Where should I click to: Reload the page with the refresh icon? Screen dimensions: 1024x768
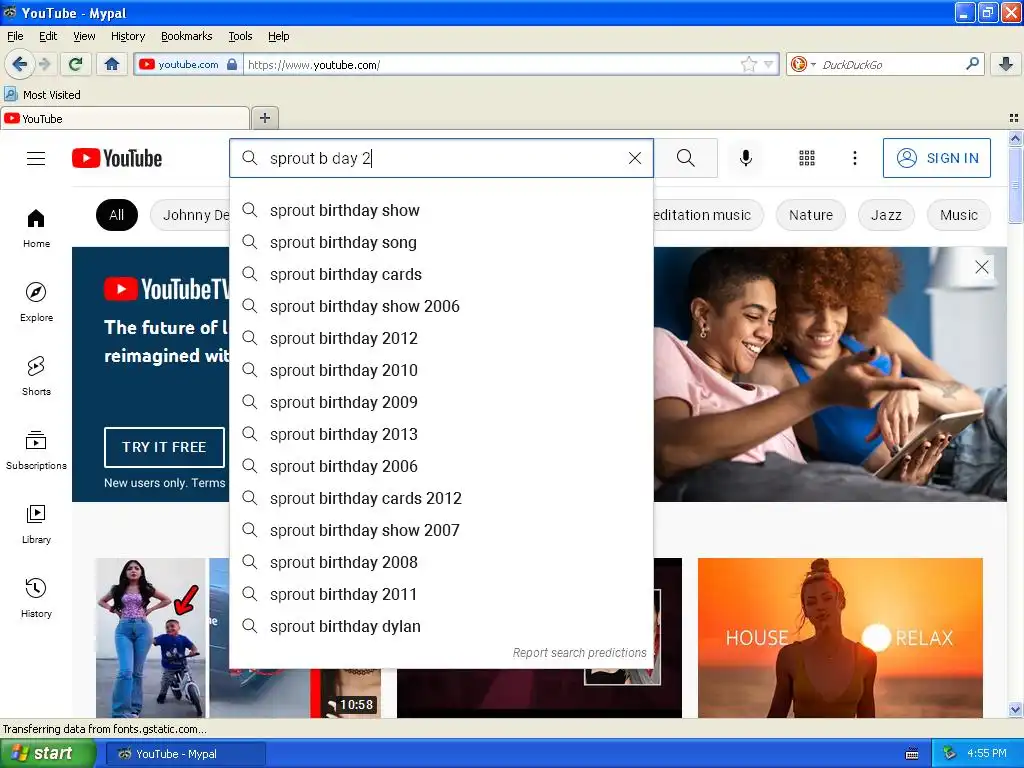tap(75, 64)
